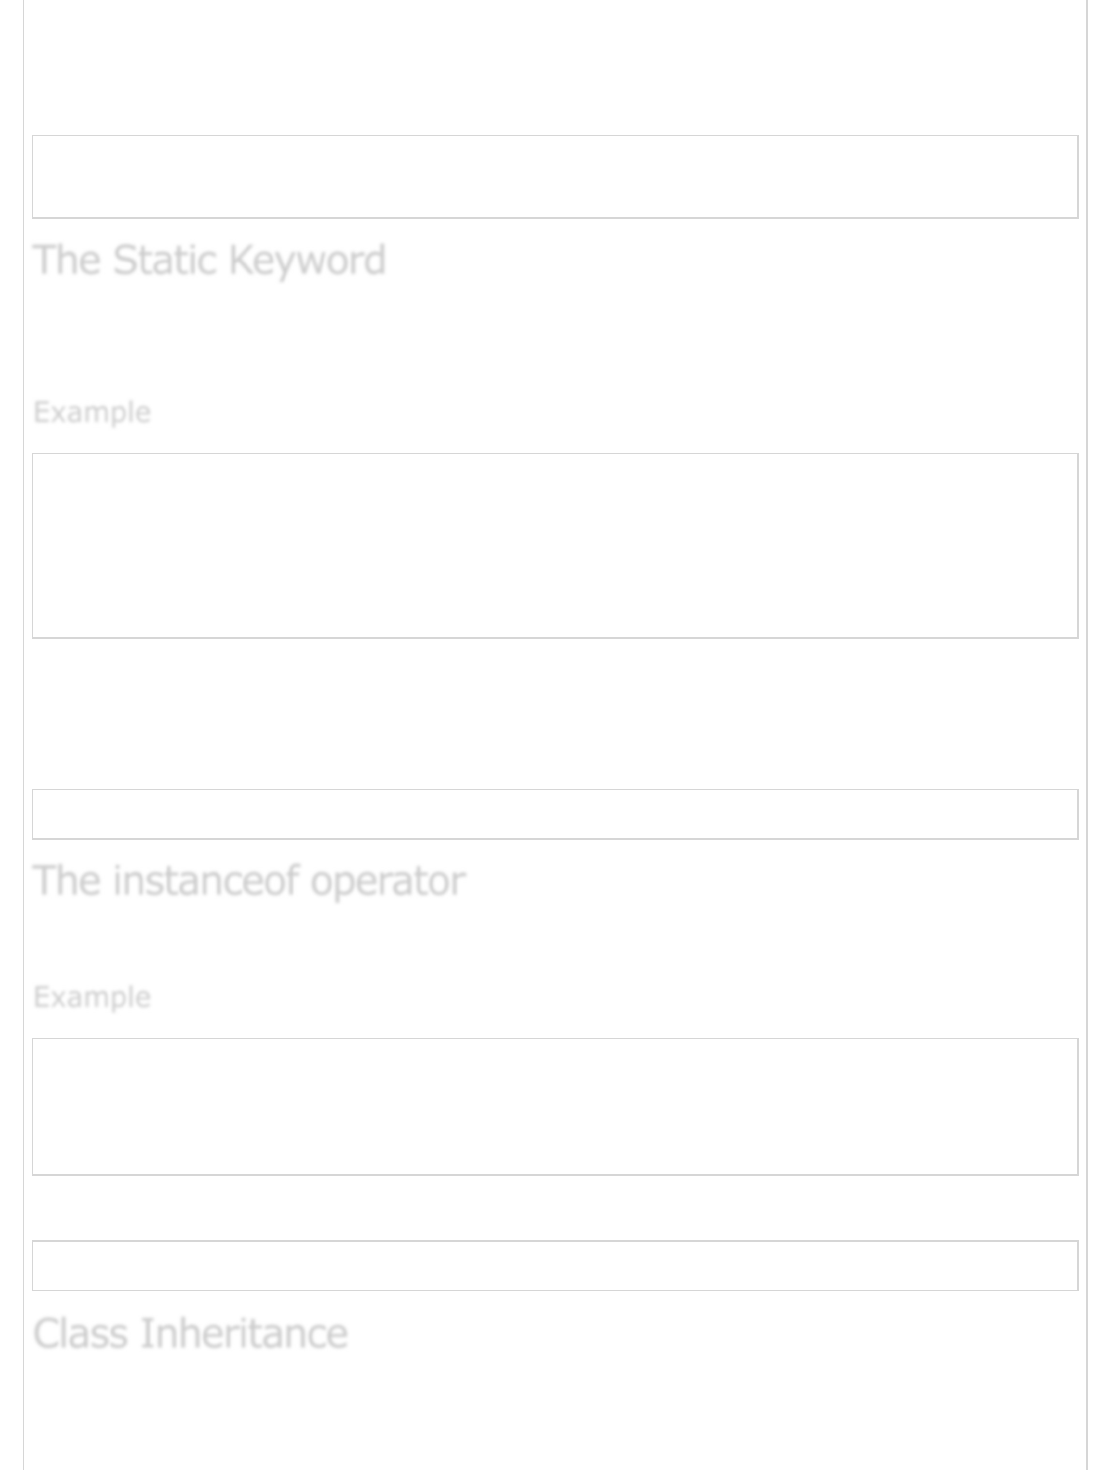Click The in The Static Keyword heading
The width and height of the screenshot is (1110, 1470).
point(67,260)
